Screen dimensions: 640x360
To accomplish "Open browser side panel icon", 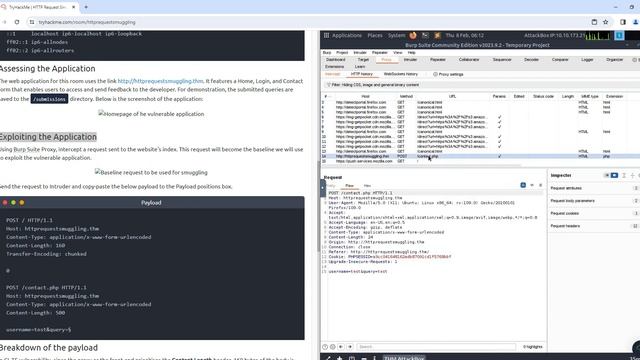I will pyautogui.click(x=623, y=22).
